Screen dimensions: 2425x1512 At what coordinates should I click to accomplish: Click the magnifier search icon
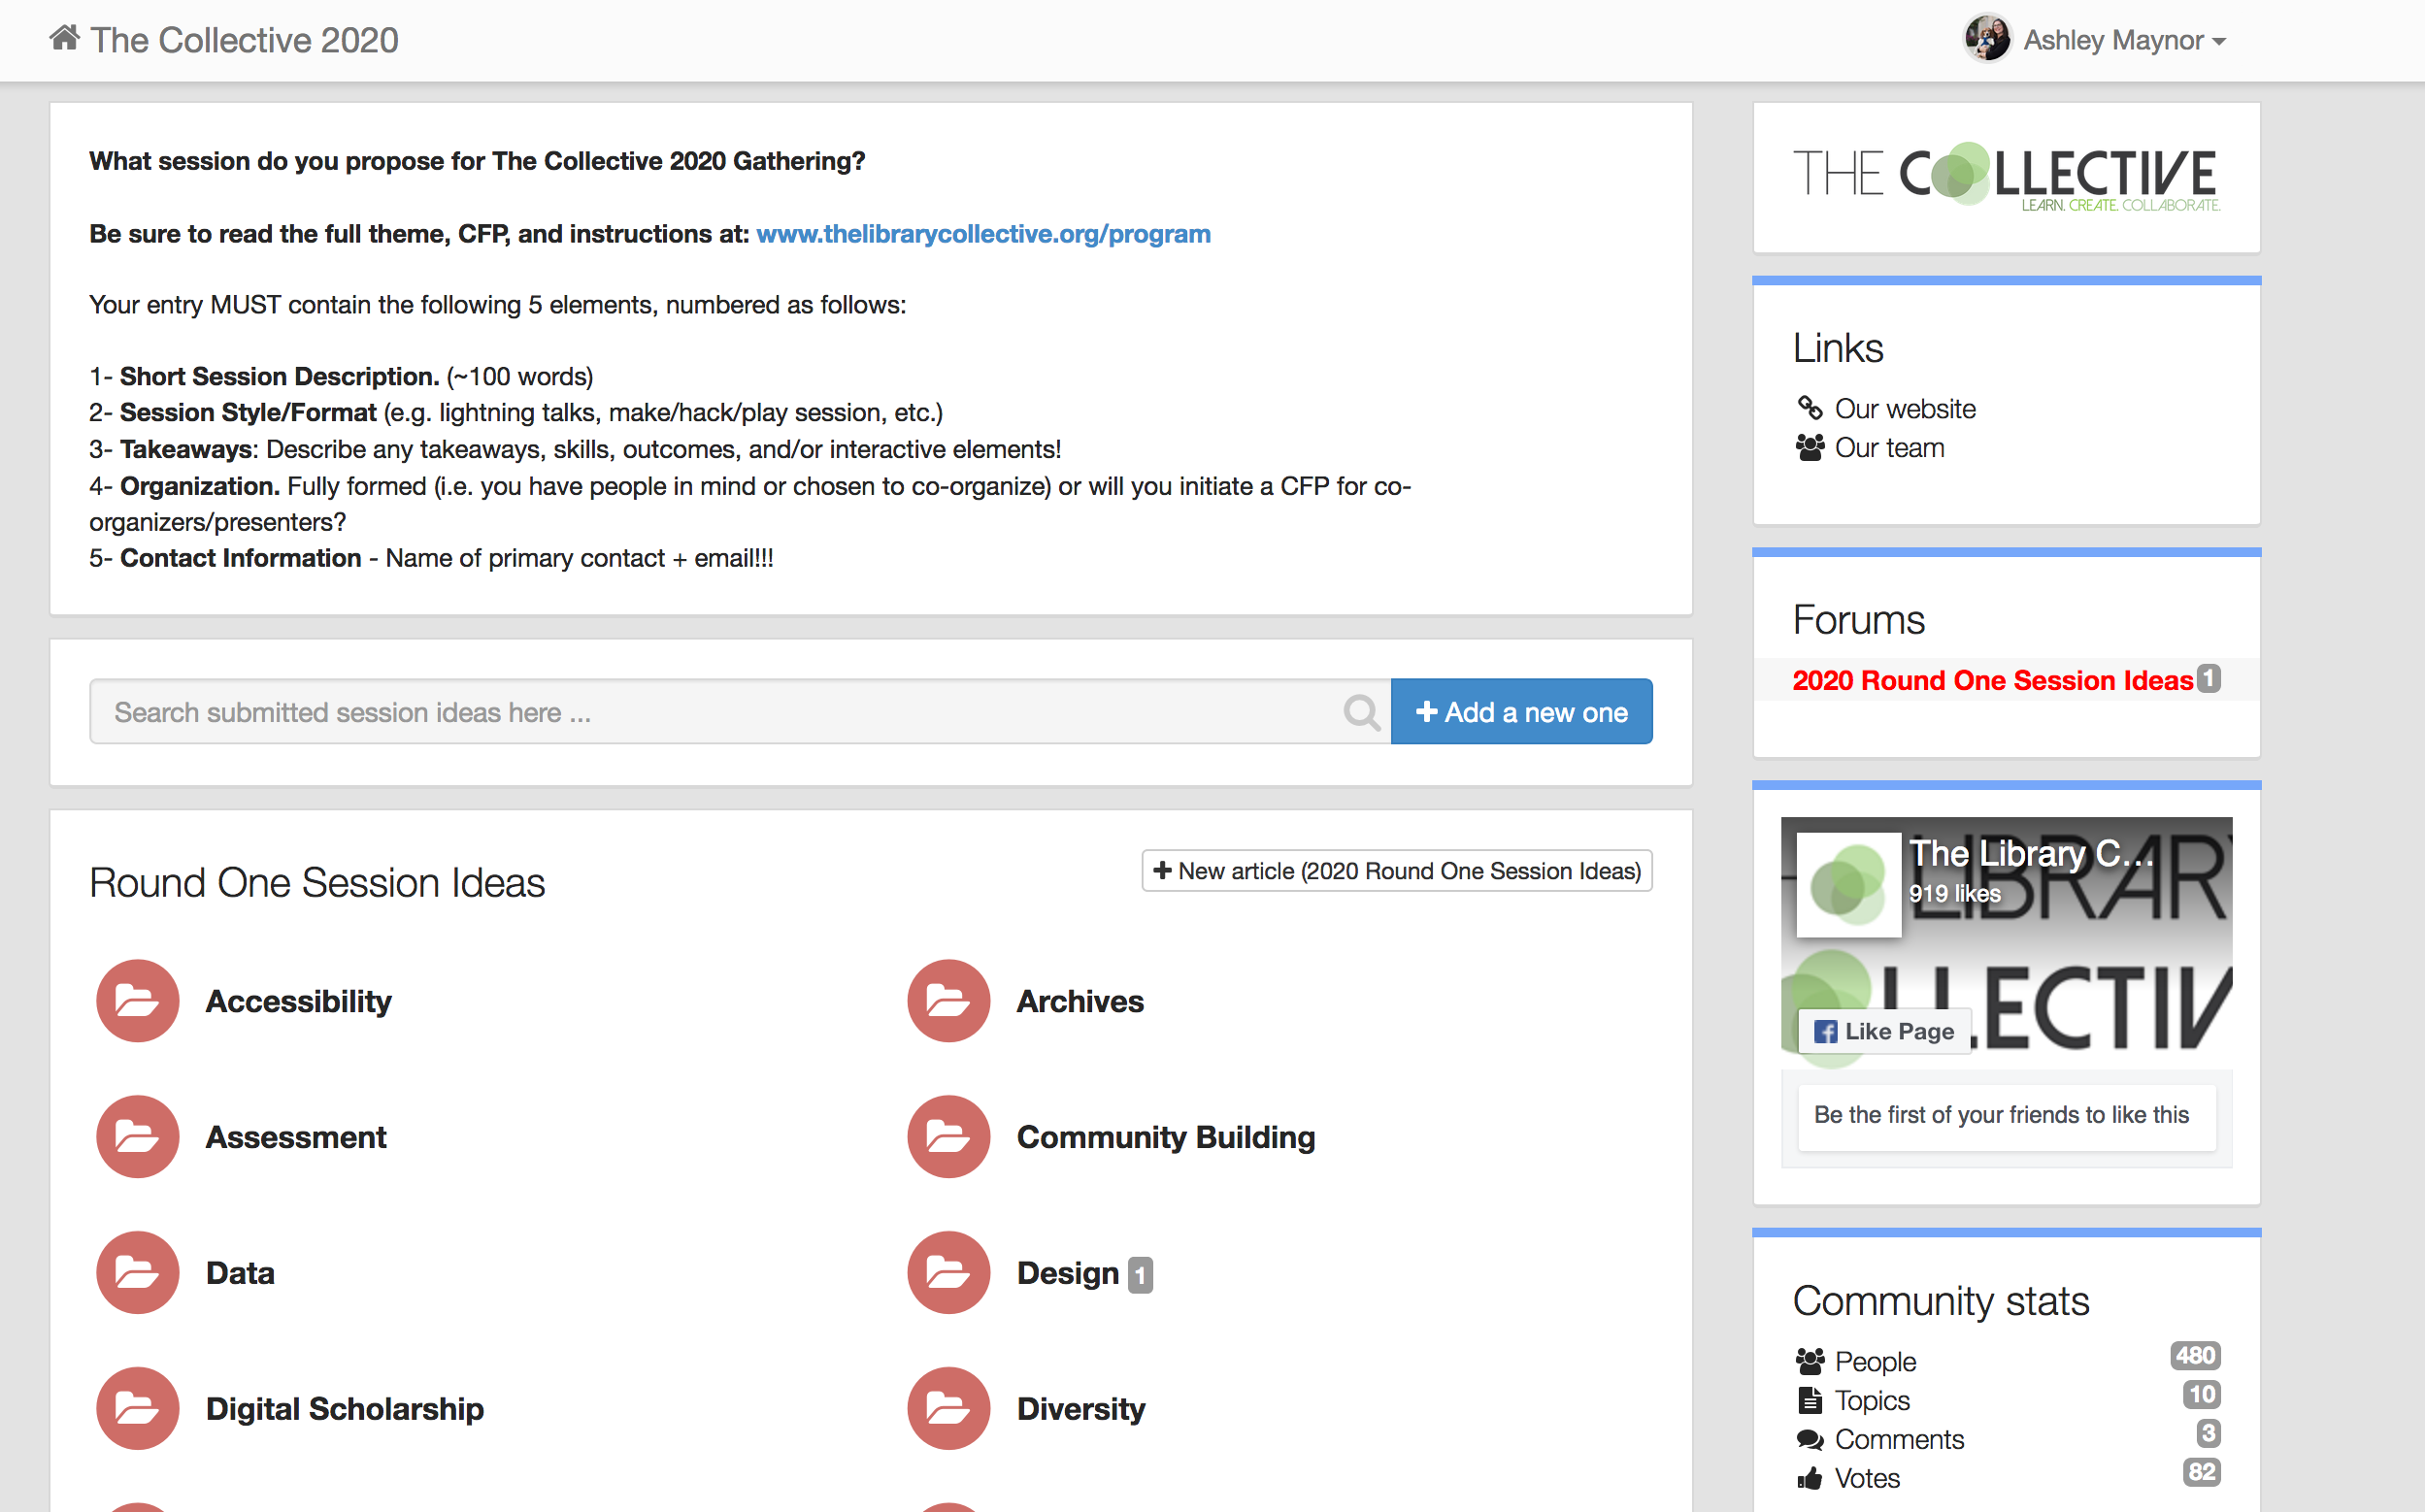tap(1361, 712)
